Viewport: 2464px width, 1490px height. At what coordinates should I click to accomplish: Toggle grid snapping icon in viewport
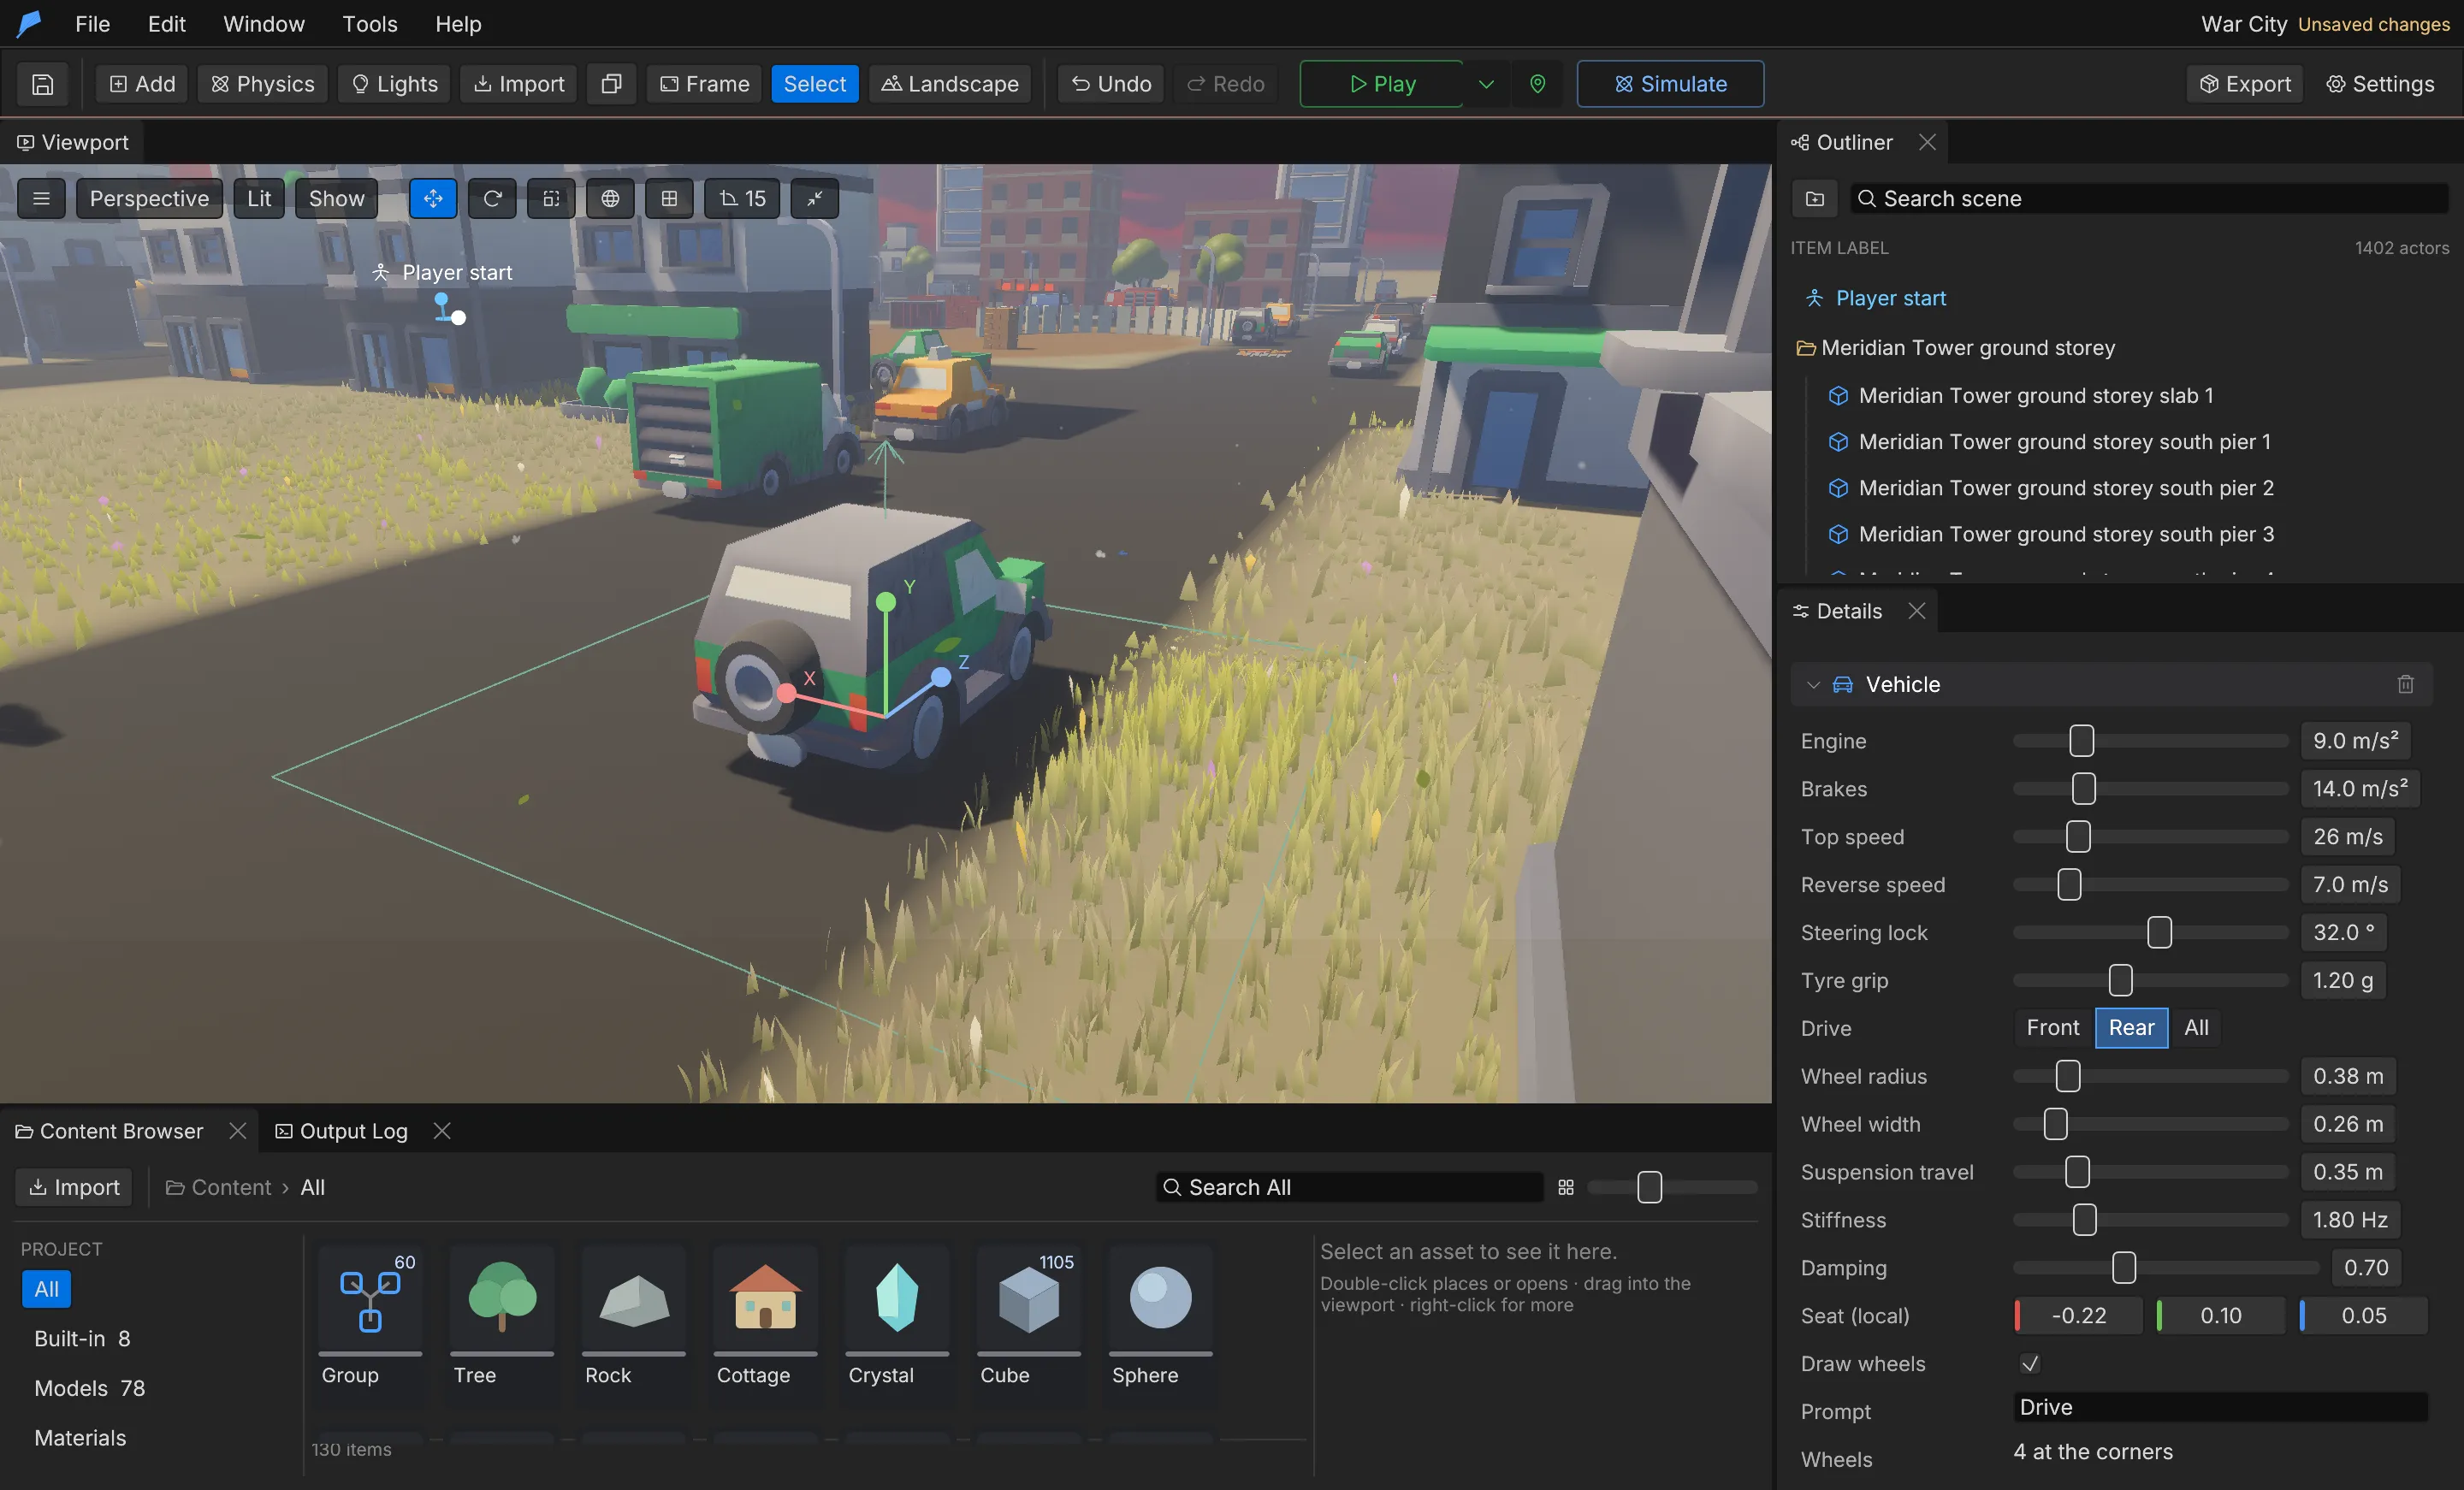(x=669, y=199)
